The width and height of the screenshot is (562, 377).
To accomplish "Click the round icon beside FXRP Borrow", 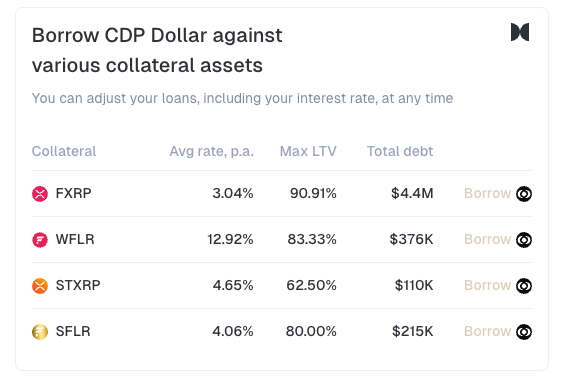I will click(x=524, y=194).
